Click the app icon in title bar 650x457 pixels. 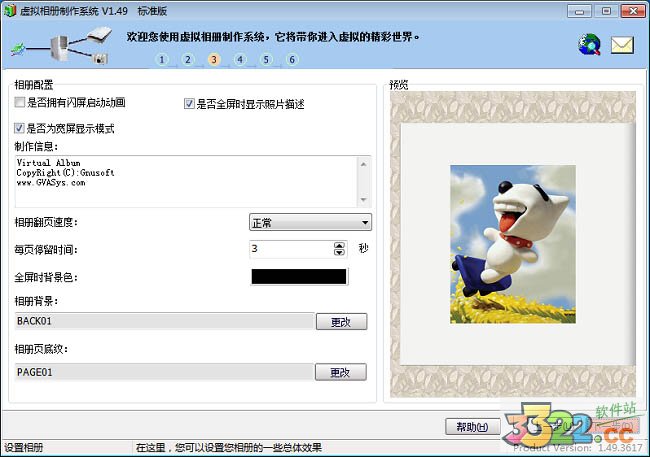coord(10,10)
